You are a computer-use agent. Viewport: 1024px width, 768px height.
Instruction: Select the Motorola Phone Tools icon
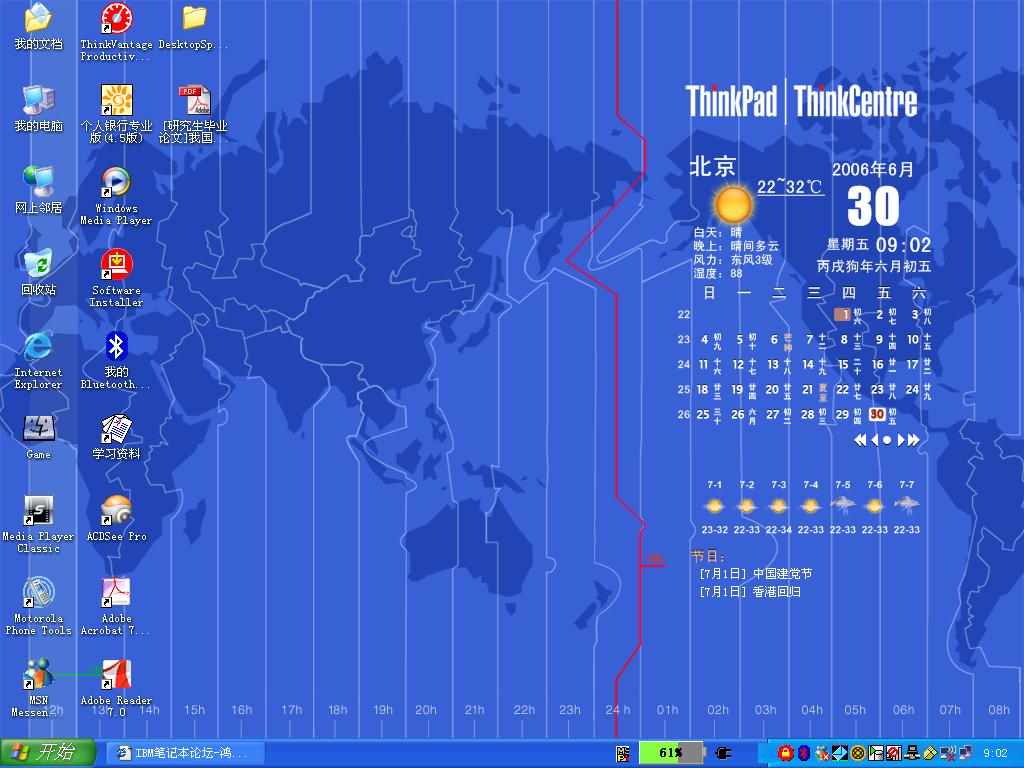click(x=38, y=593)
